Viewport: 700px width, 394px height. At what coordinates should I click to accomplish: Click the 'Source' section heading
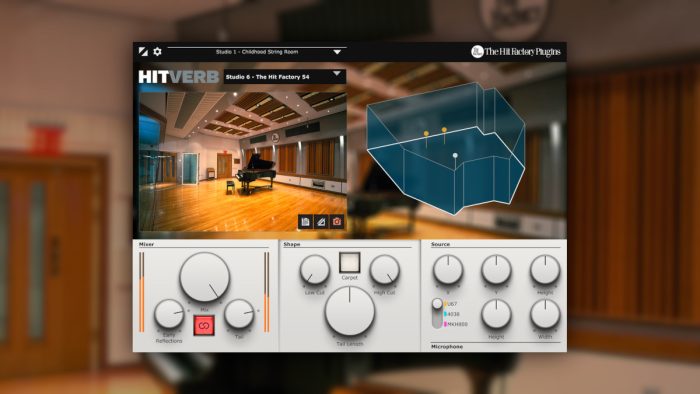[x=440, y=244]
